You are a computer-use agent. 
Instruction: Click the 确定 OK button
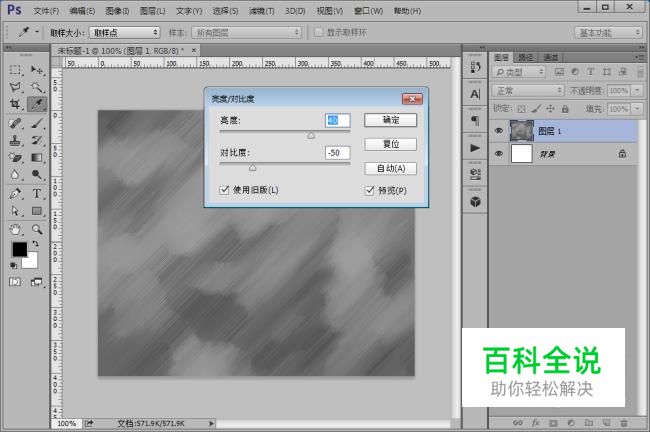[x=390, y=120]
